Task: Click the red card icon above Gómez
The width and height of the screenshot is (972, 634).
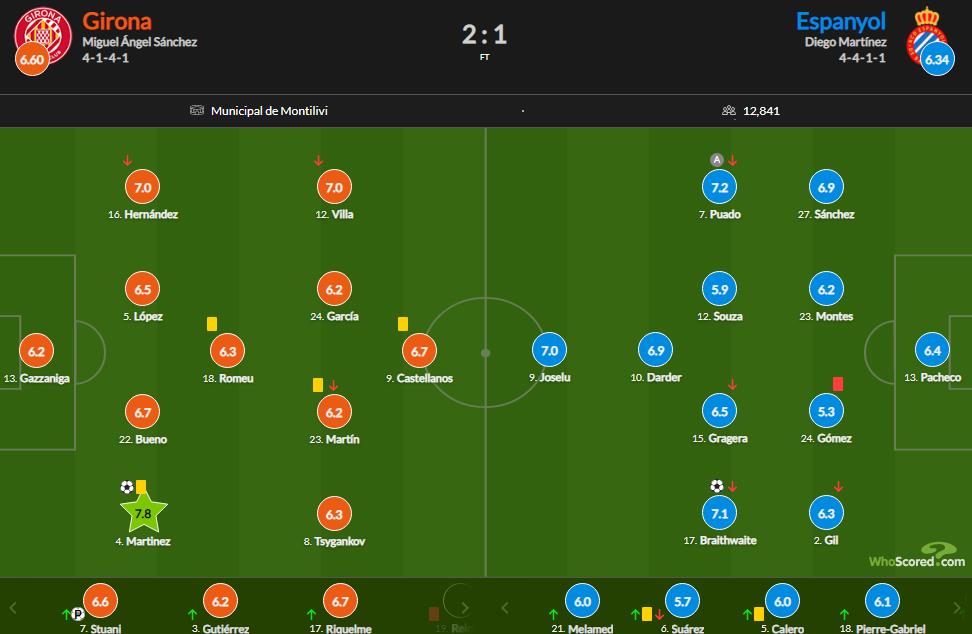Action: 838,383
